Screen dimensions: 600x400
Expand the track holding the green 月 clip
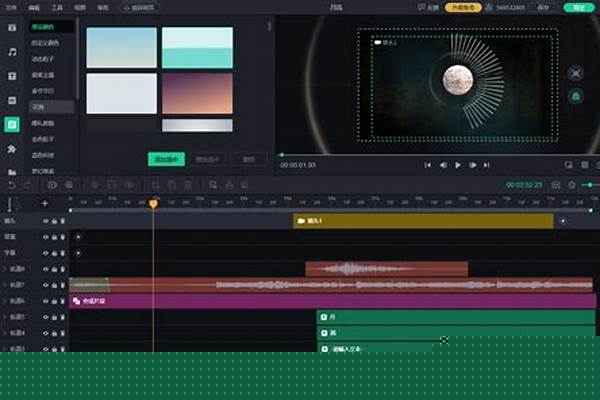point(5,317)
